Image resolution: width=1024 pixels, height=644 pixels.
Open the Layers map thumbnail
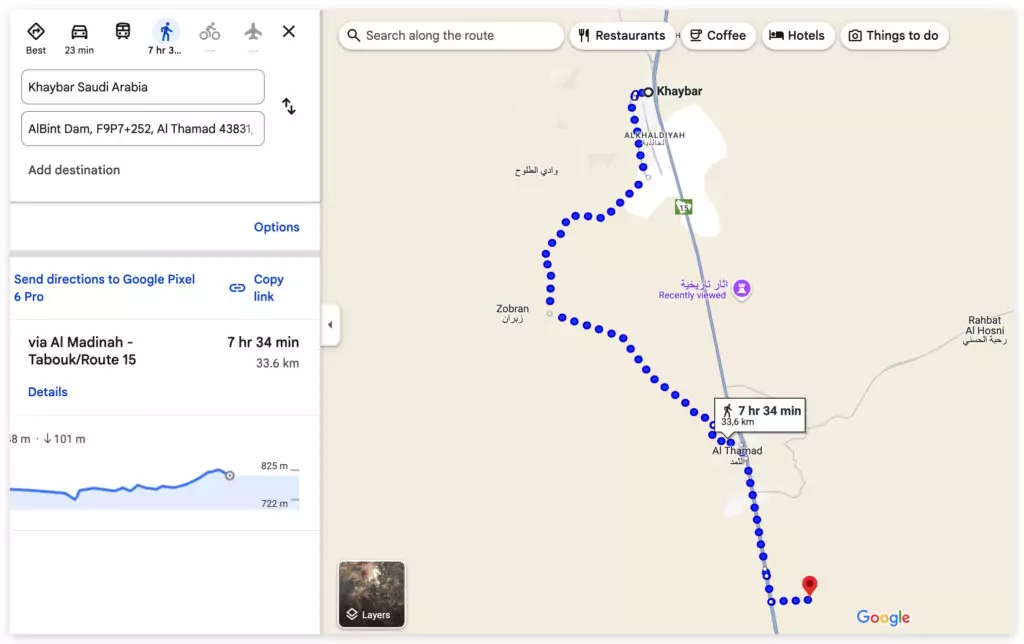(x=372, y=594)
